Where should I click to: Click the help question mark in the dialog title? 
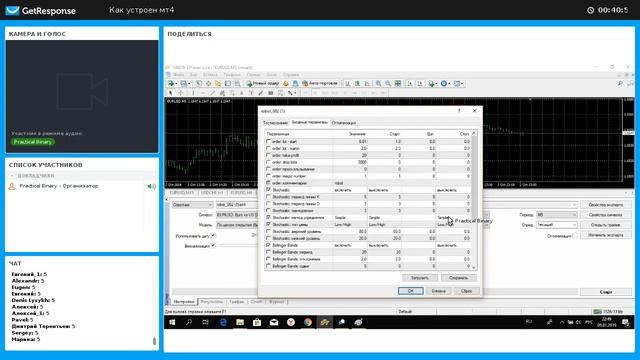click(459, 111)
